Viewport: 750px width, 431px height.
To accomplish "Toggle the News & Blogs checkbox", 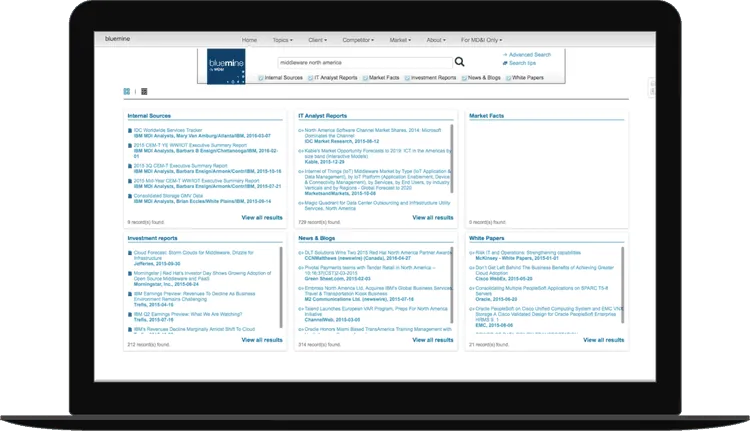I will pos(464,78).
